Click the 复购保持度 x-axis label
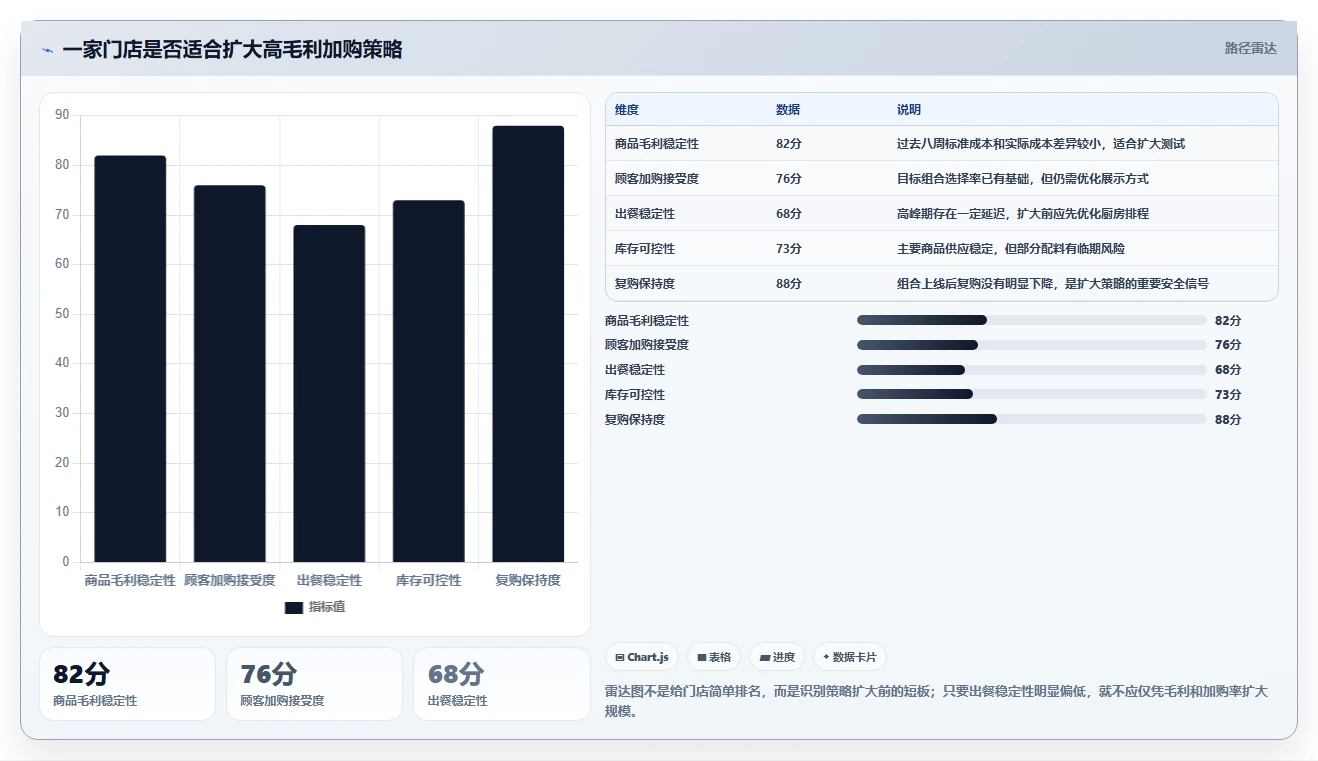 tap(528, 580)
